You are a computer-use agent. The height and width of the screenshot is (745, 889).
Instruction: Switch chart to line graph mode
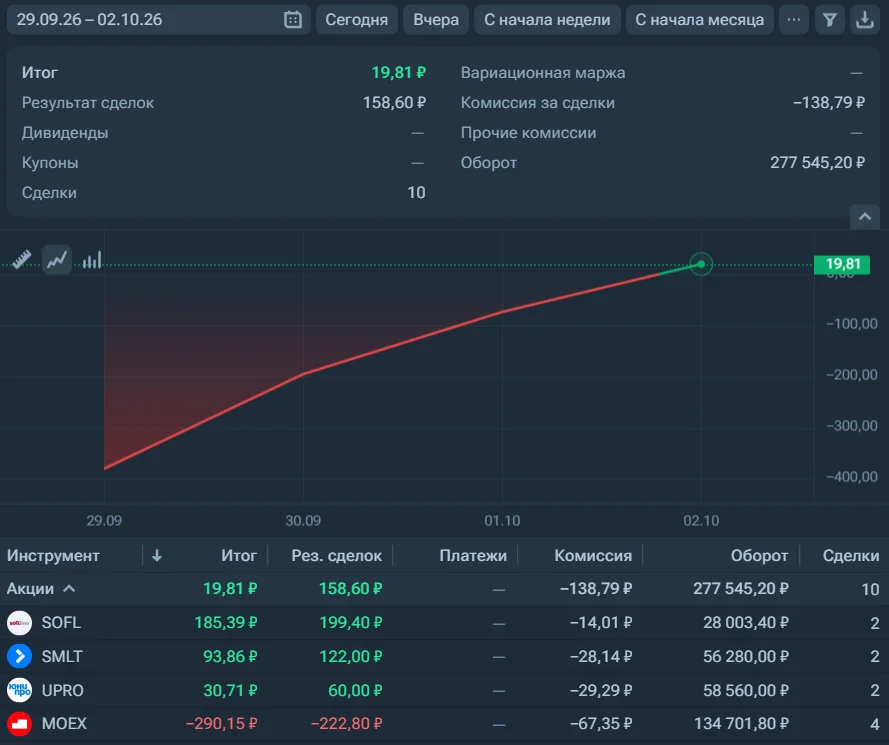(57, 260)
